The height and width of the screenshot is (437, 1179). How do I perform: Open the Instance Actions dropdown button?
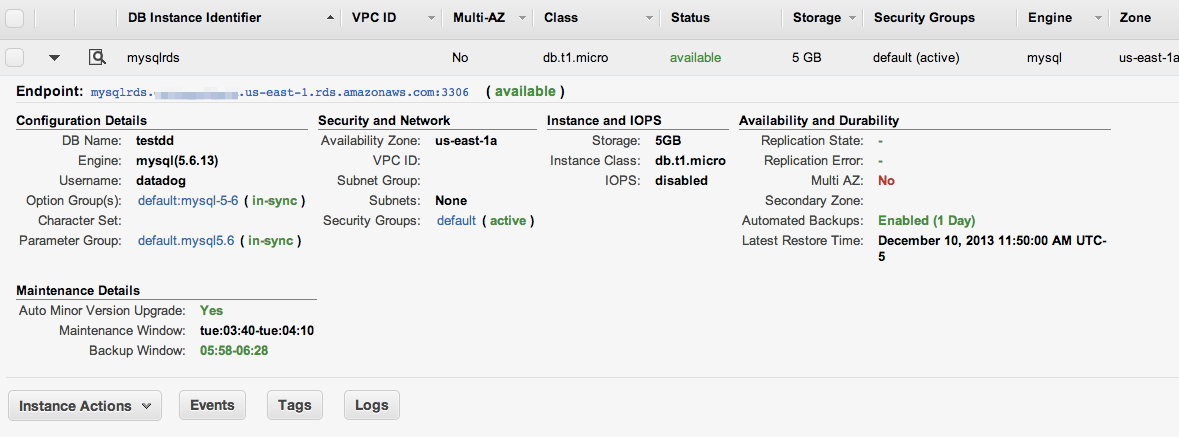[x=85, y=405]
